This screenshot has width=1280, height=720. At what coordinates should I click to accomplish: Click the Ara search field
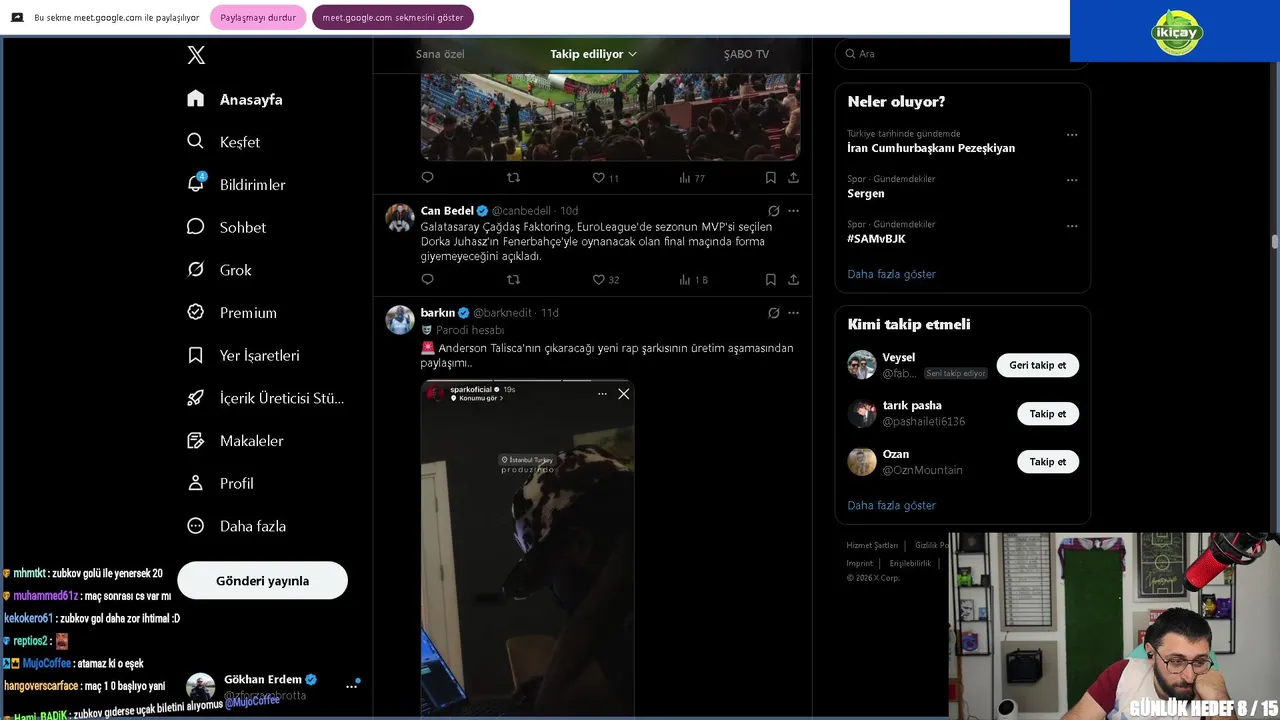(x=962, y=54)
